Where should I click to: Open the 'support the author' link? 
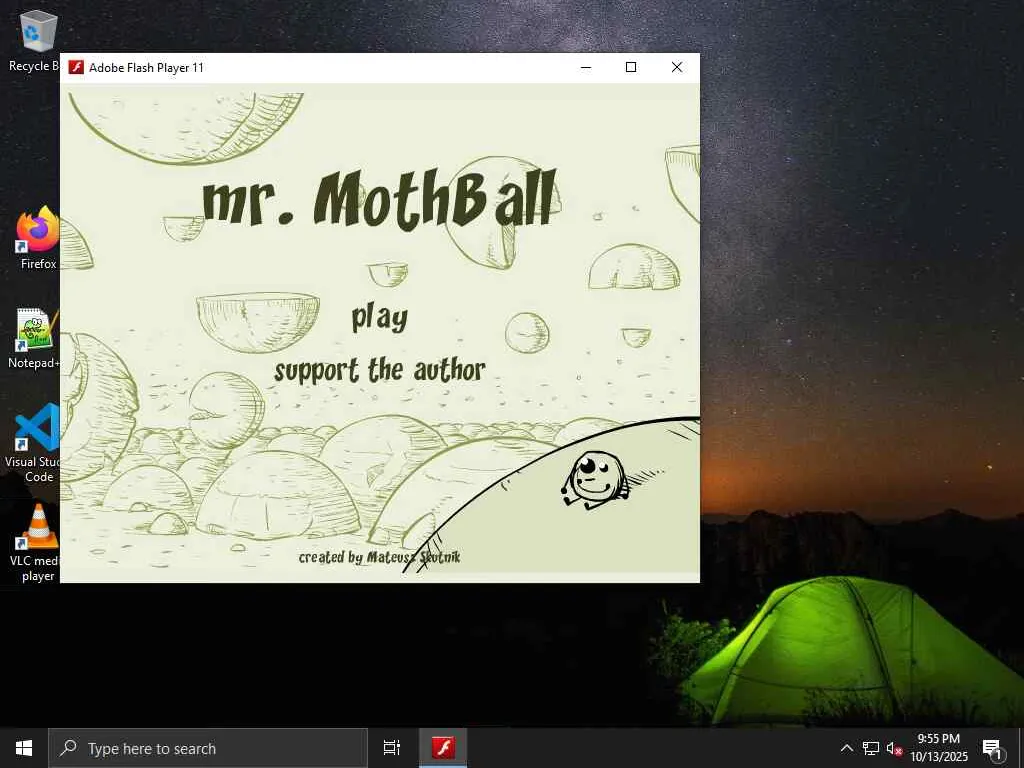[379, 370]
